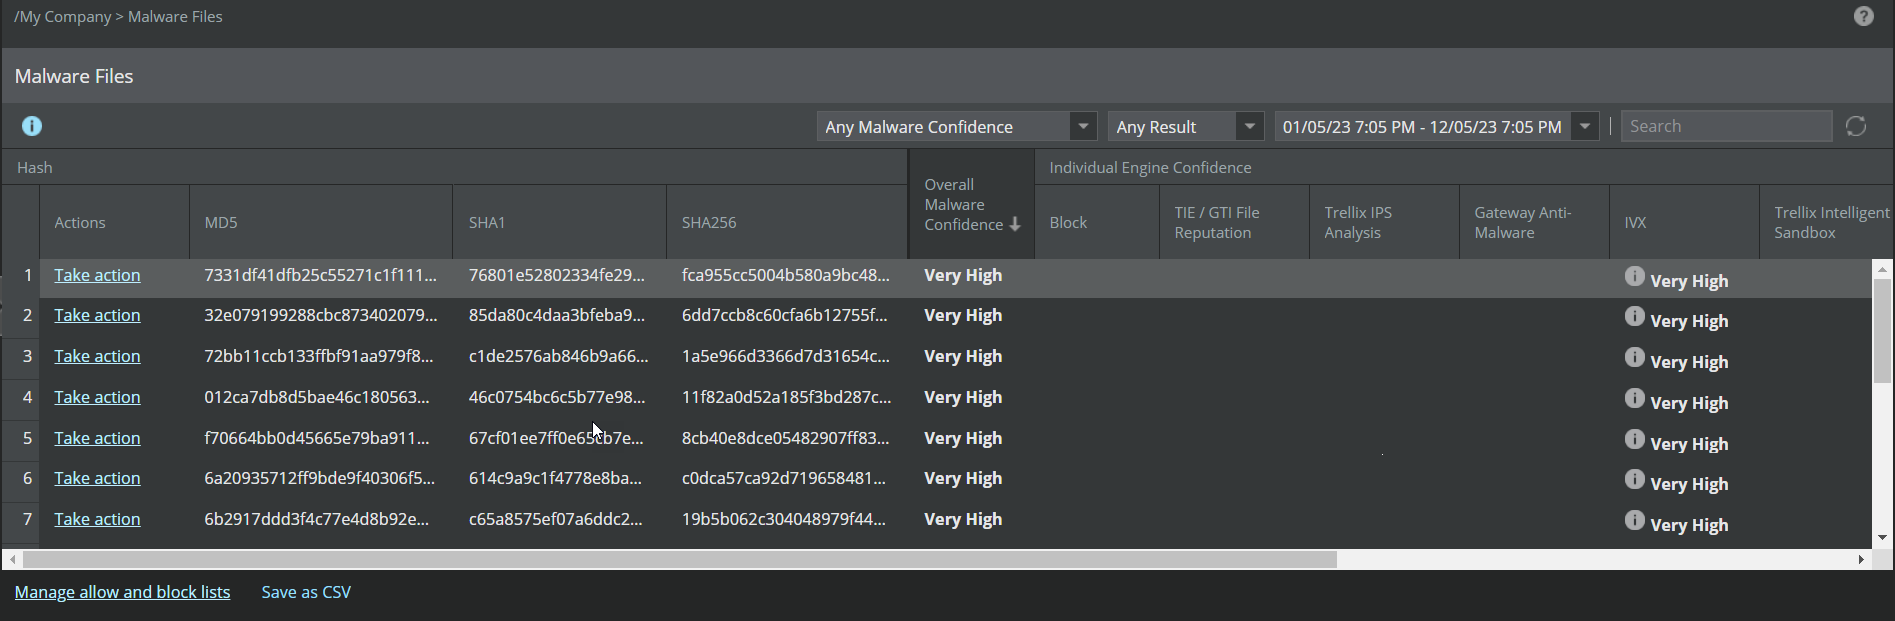1895x621 pixels.
Task: Click the Actions column header
Action: click(x=114, y=222)
